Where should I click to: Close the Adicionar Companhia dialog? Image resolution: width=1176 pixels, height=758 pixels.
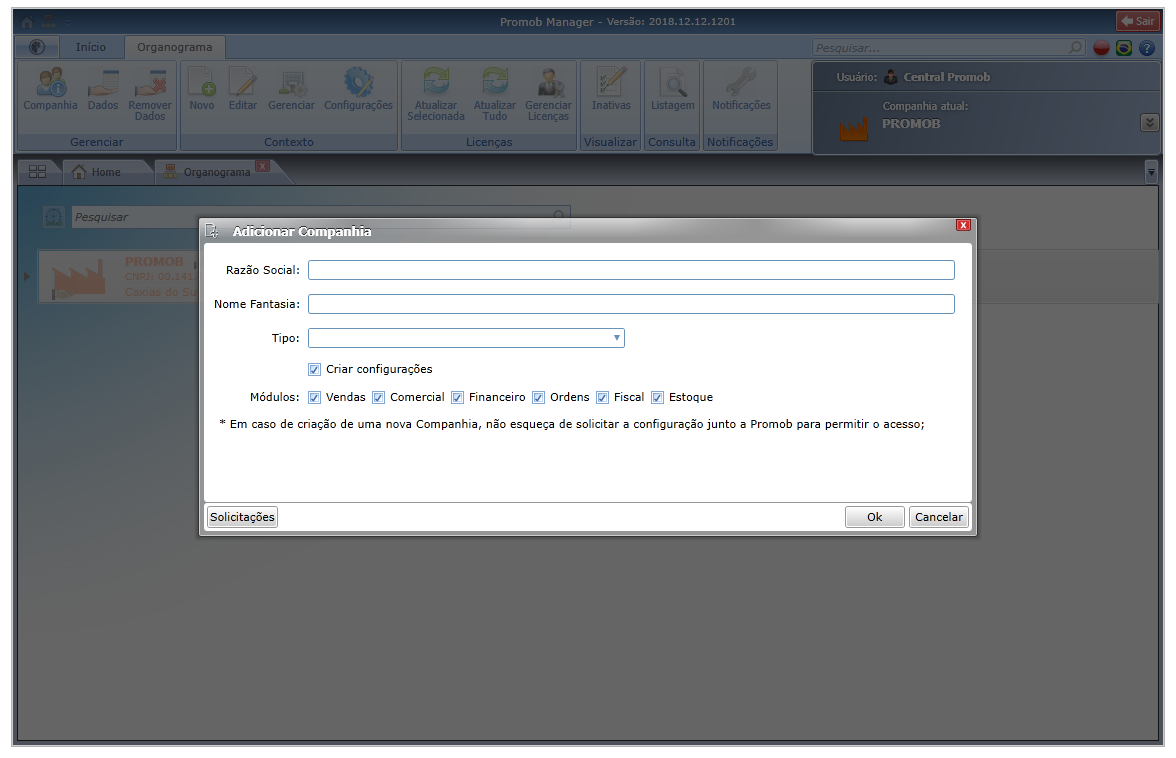click(964, 225)
